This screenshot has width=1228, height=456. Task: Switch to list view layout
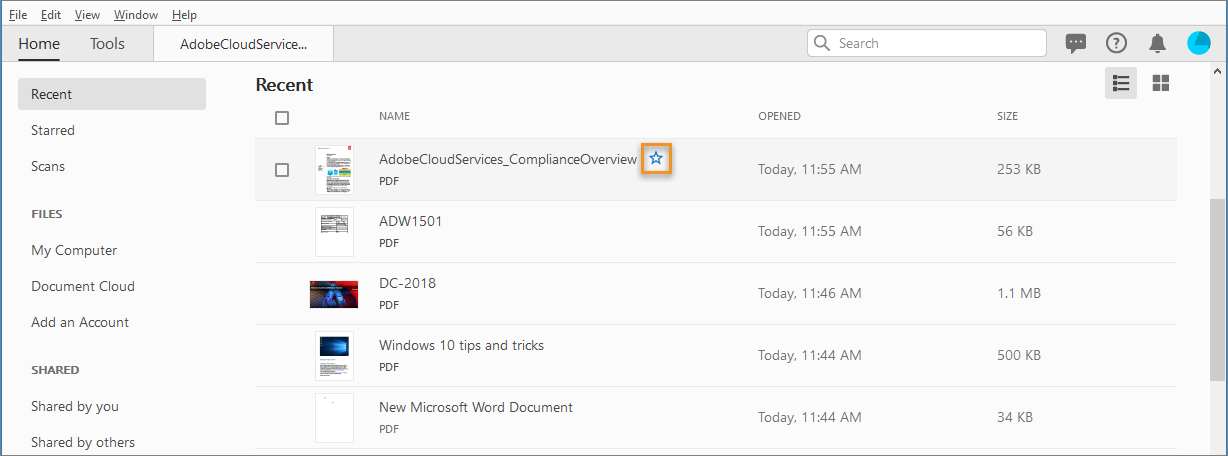[x=1121, y=84]
